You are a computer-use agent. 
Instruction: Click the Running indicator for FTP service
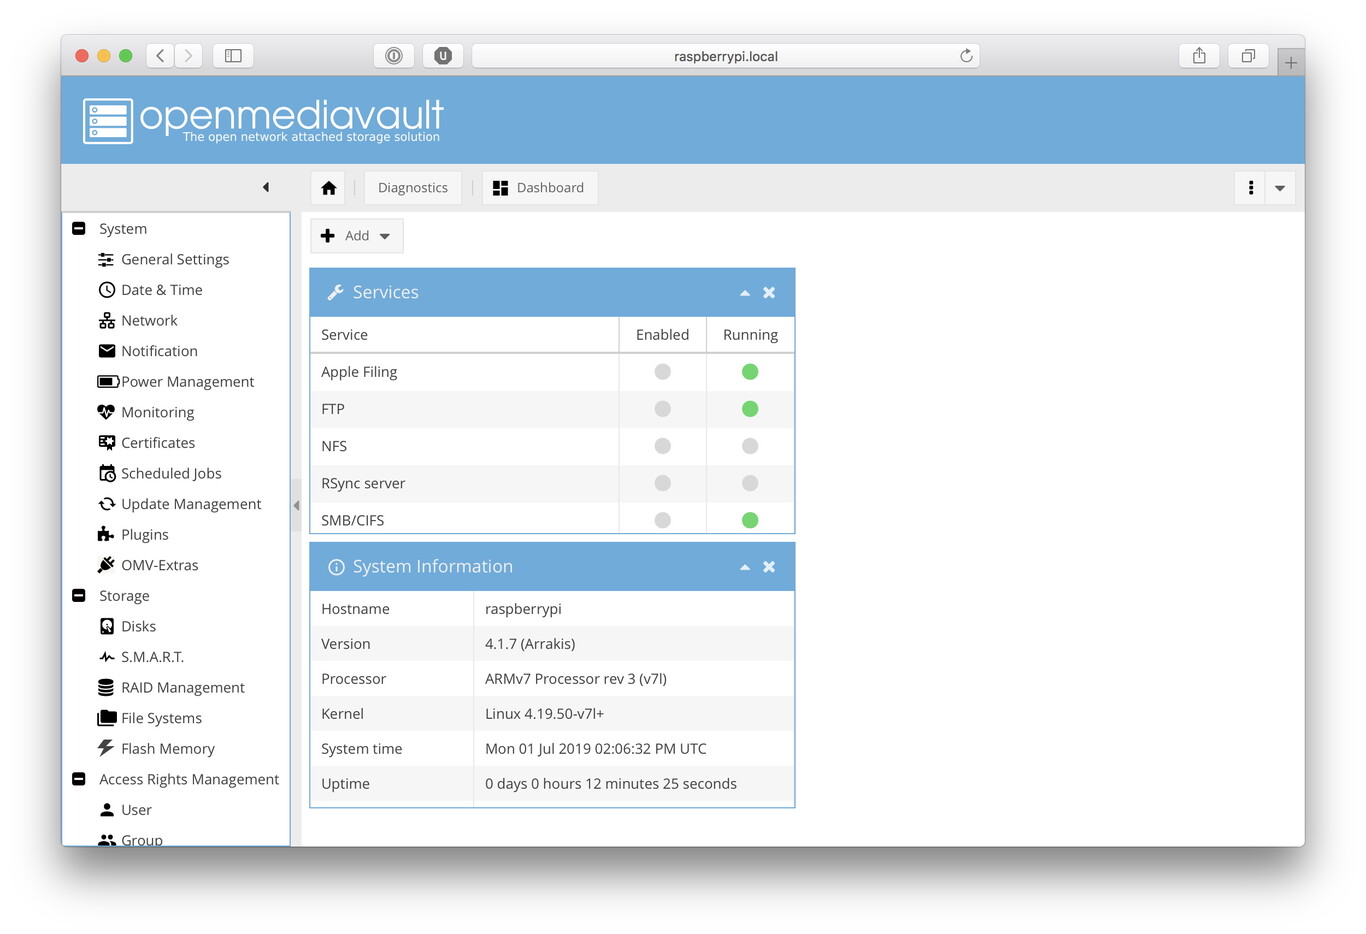tap(750, 409)
